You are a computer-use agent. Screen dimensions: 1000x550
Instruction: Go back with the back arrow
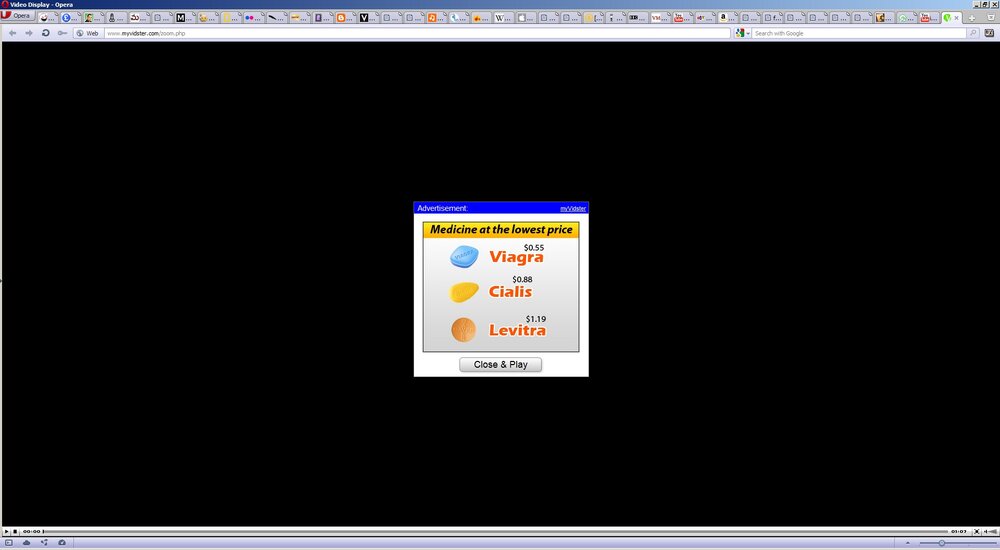pyautogui.click(x=12, y=33)
